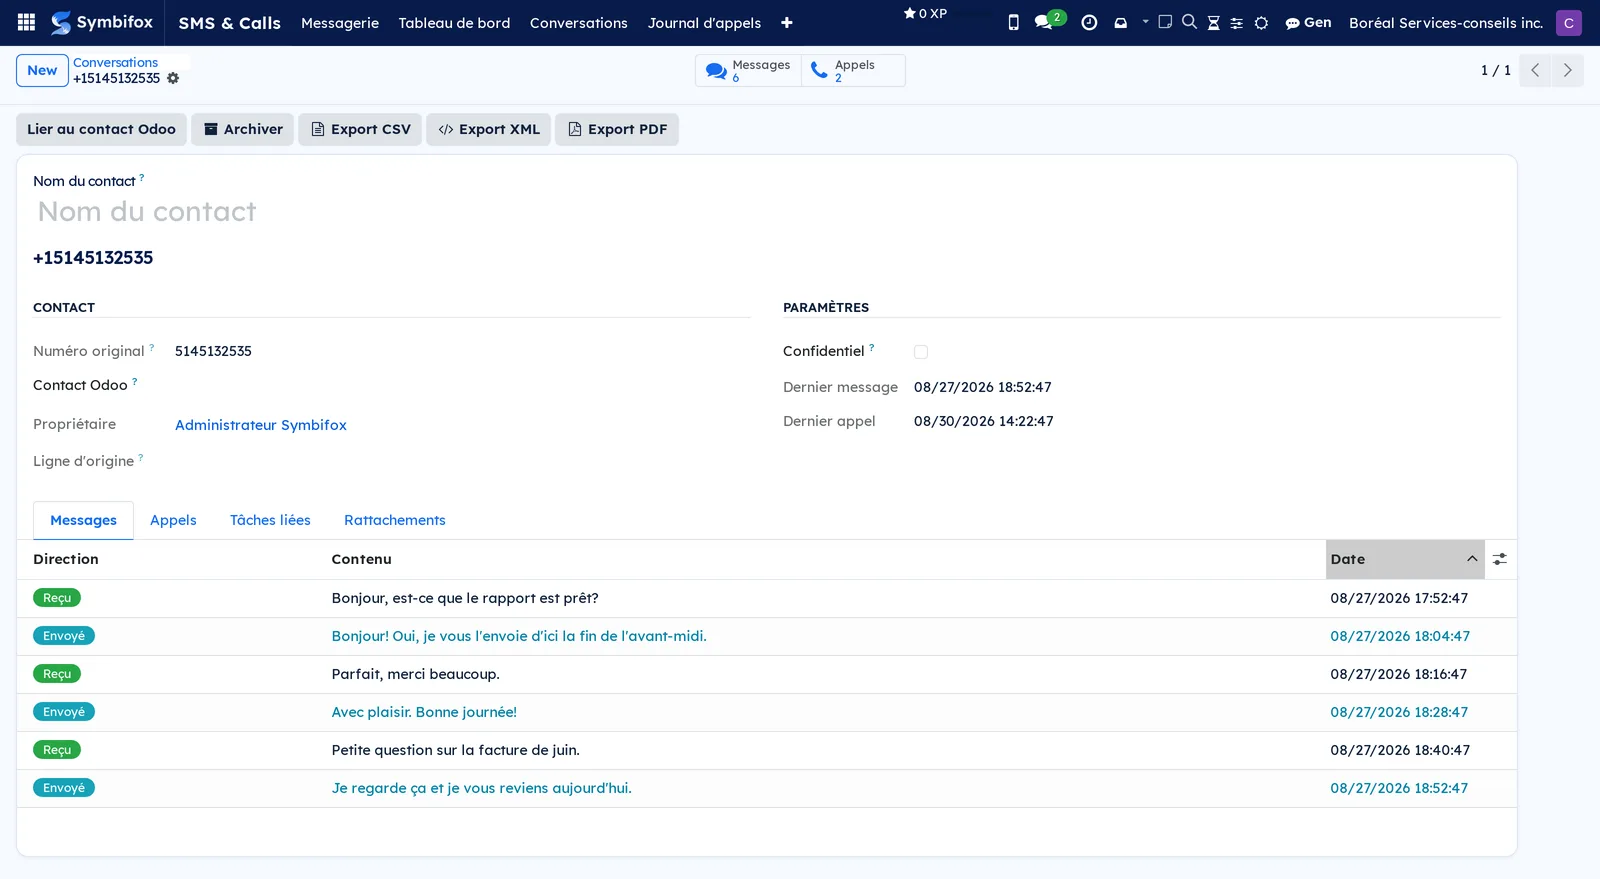Open the Appels 2 stat button
Screen dimensions: 1600x879
click(x=853, y=70)
